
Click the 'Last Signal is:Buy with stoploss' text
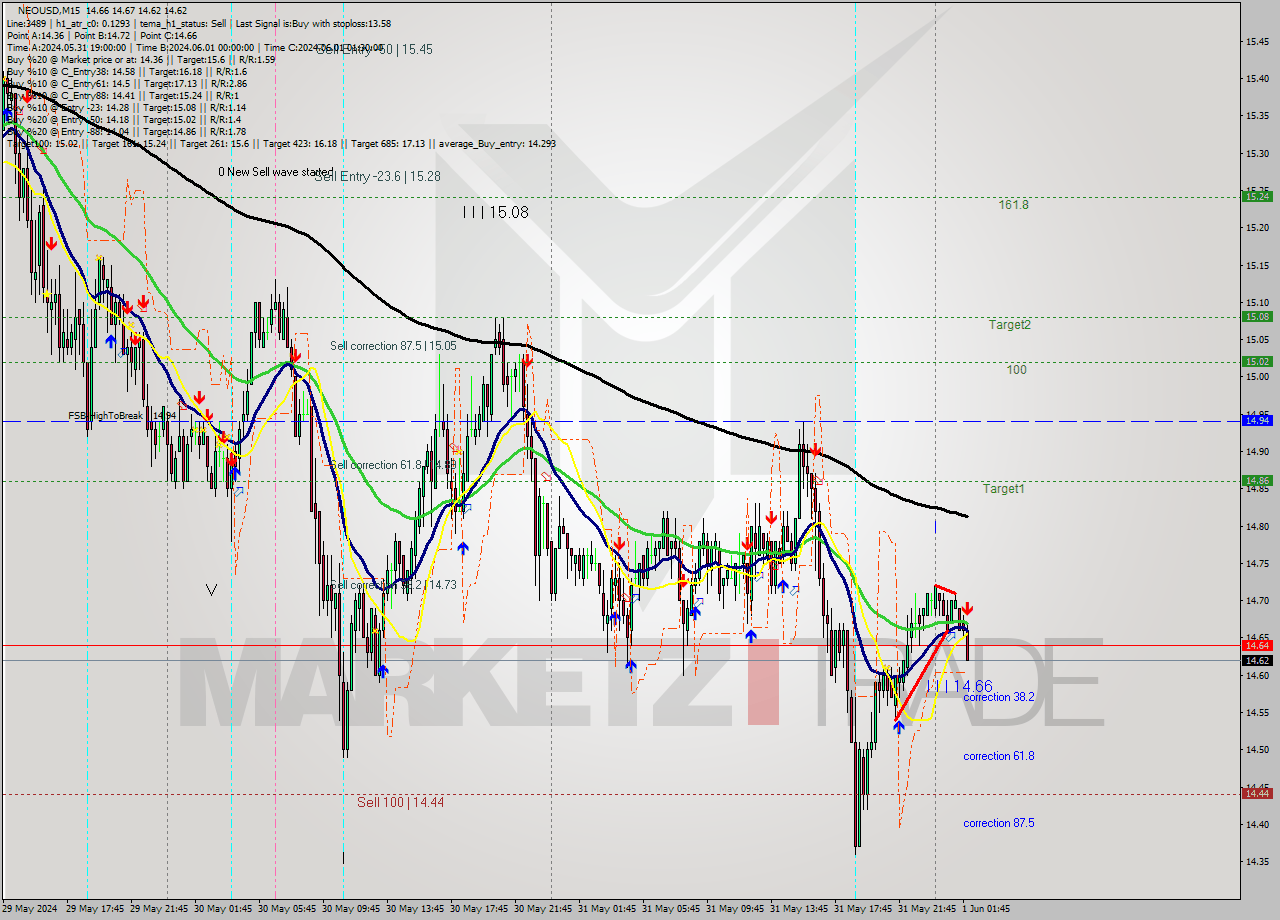[x=313, y=23]
